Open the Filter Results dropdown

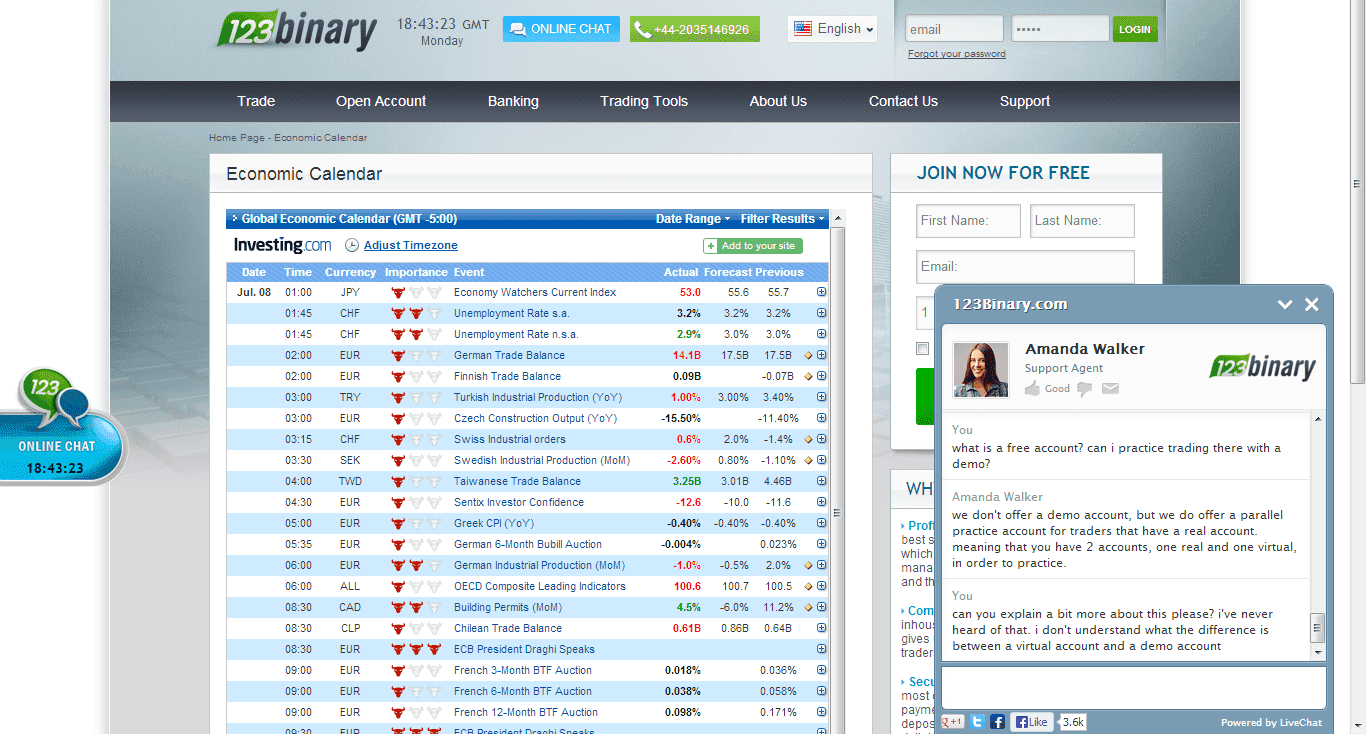pos(783,218)
